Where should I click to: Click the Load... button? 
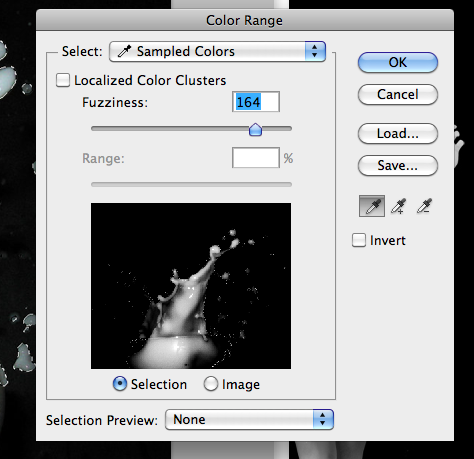(x=398, y=133)
